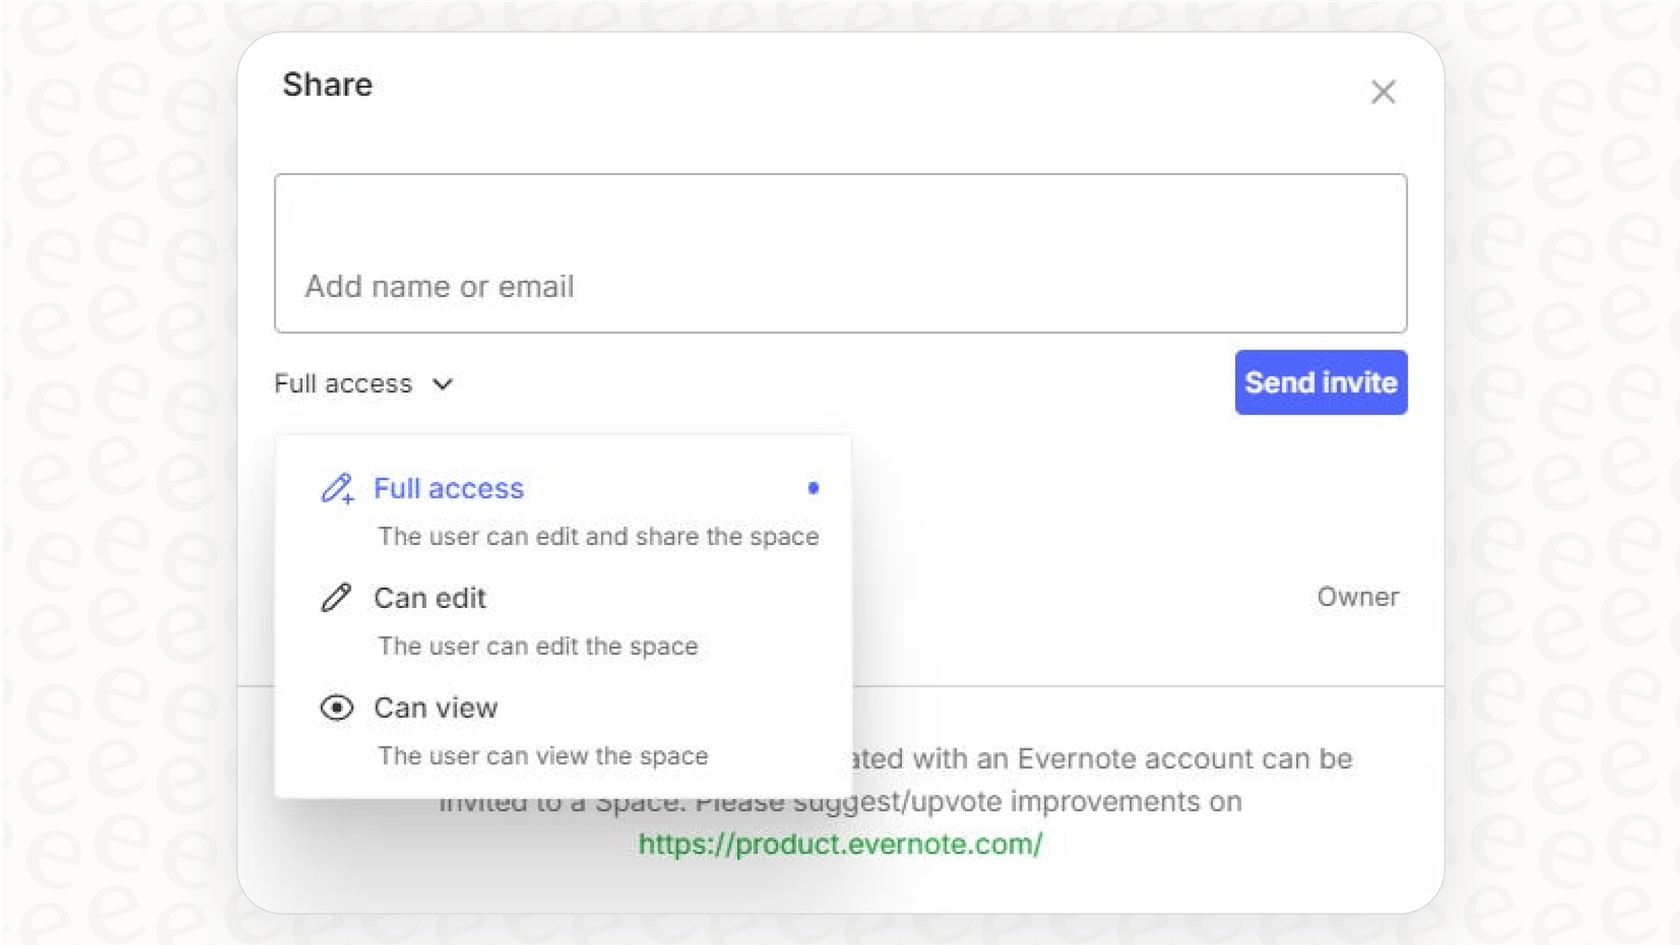The width and height of the screenshot is (1680, 945).
Task: Click the pencil icon beside Can edit
Action: [336, 598]
